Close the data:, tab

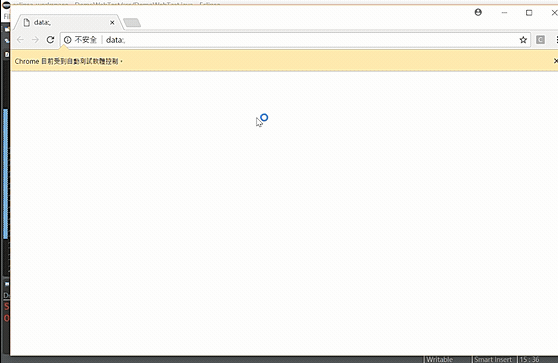112,22
